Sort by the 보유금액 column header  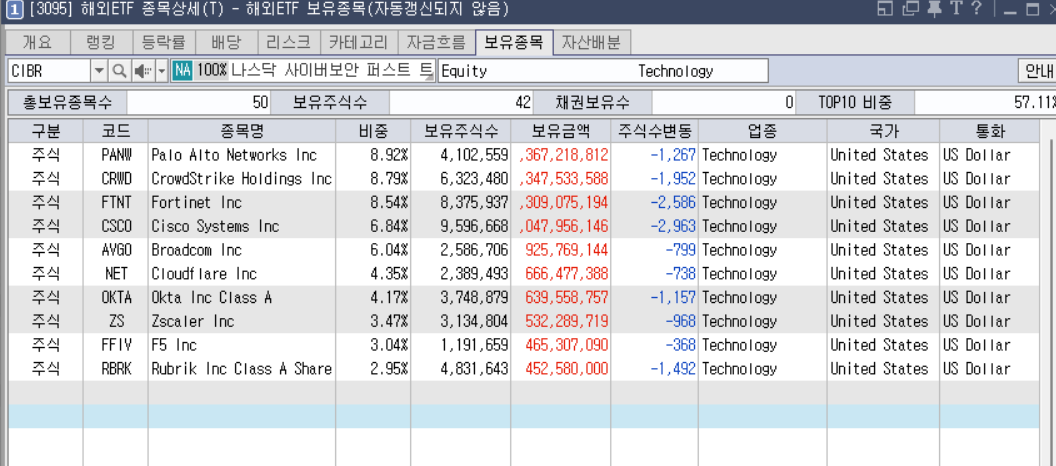coord(560,131)
